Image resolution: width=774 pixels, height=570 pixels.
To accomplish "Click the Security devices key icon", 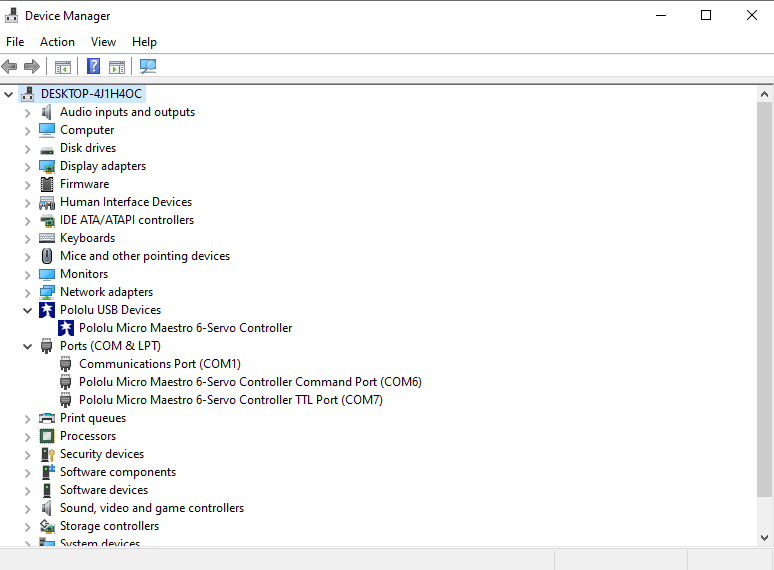I will coord(47,454).
